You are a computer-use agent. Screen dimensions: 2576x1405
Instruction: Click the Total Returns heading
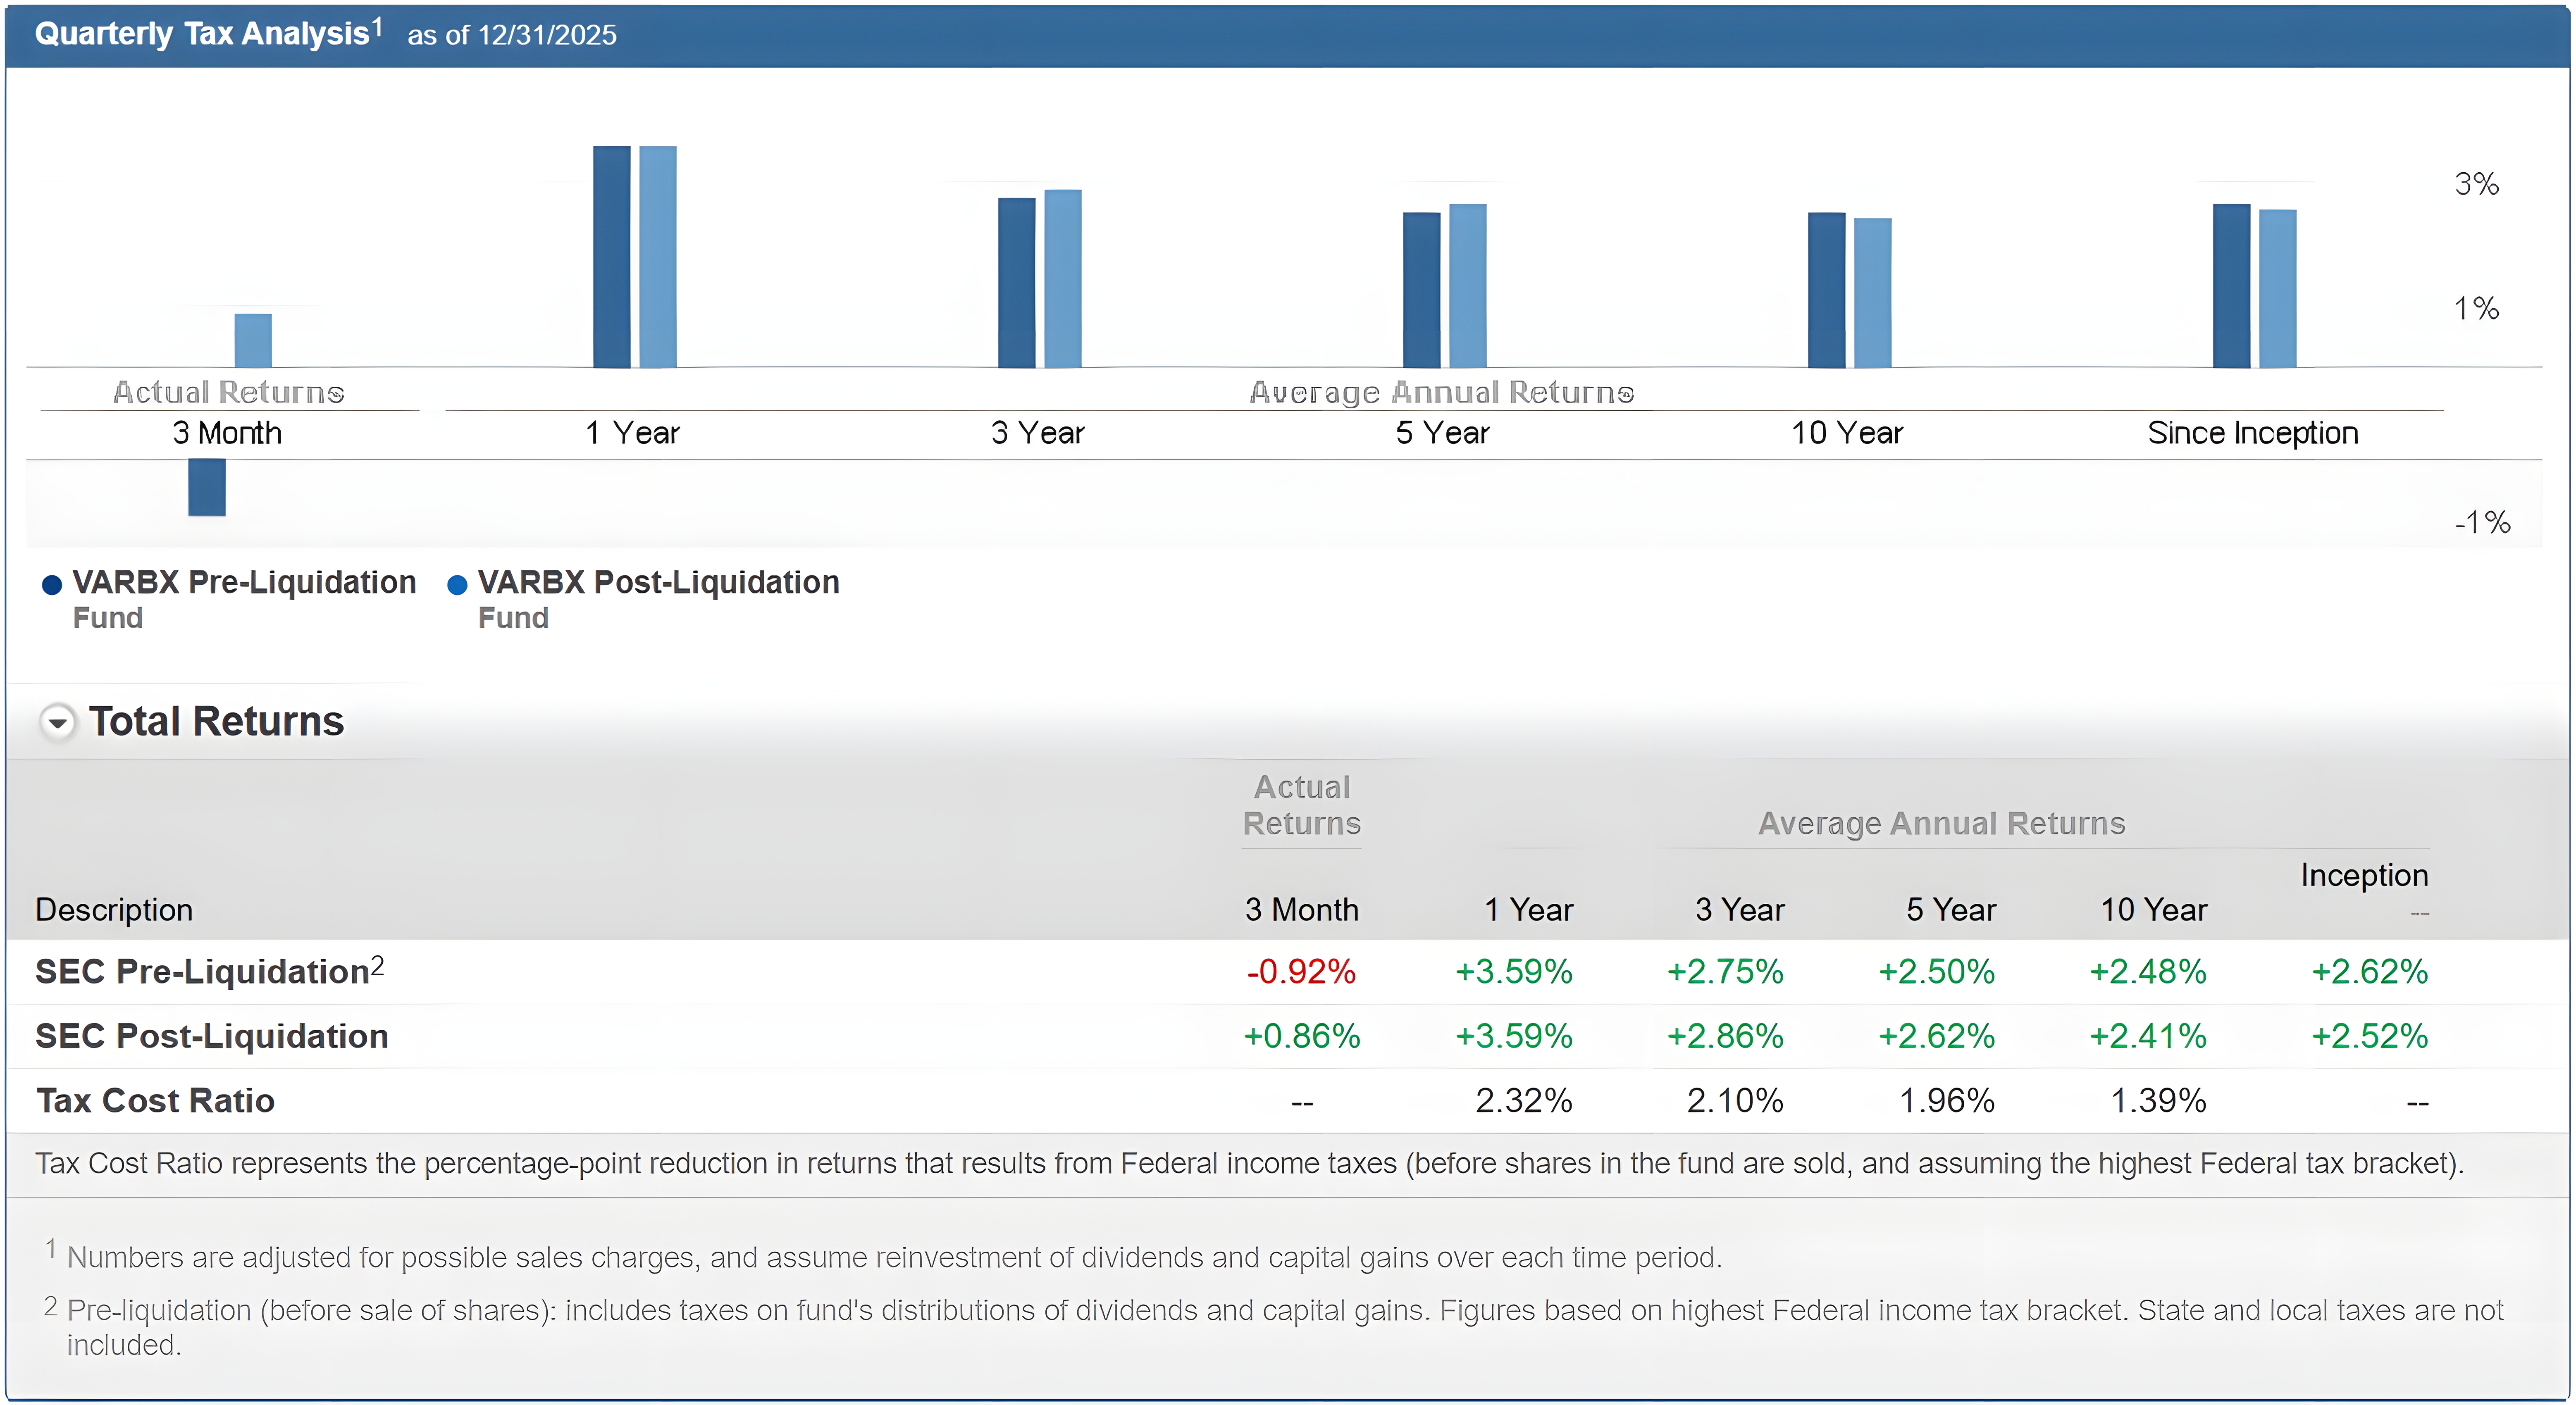click(216, 721)
